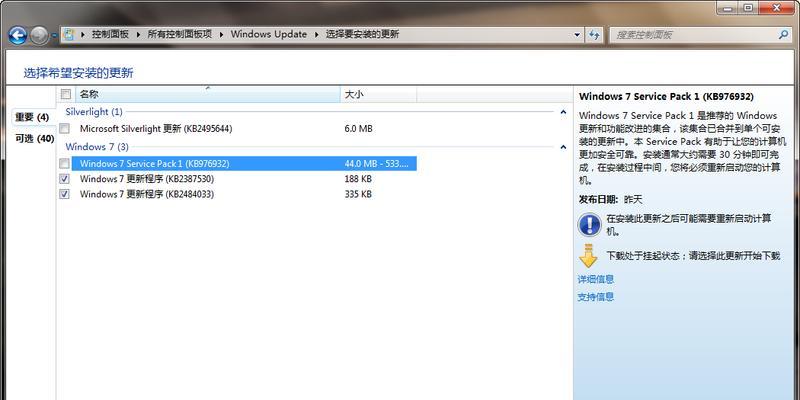800x400 pixels.
Task: Expand the arrow after 控制面板 breadcrumb
Action: 138,35
